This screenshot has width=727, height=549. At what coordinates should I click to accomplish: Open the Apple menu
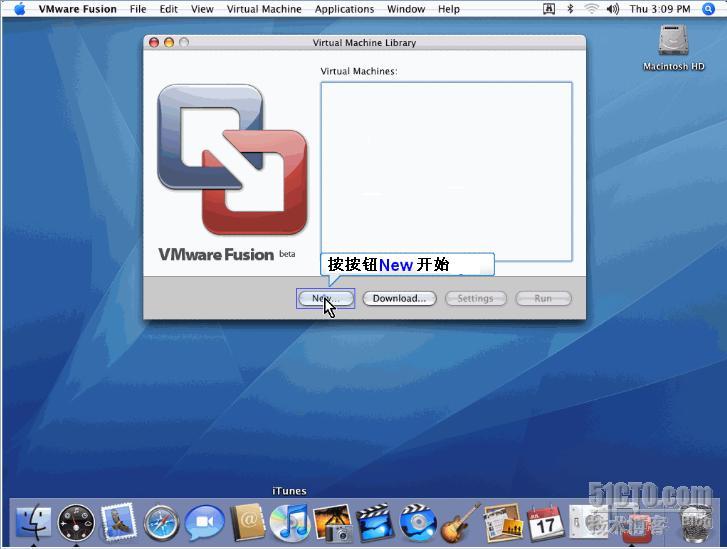tap(19, 9)
